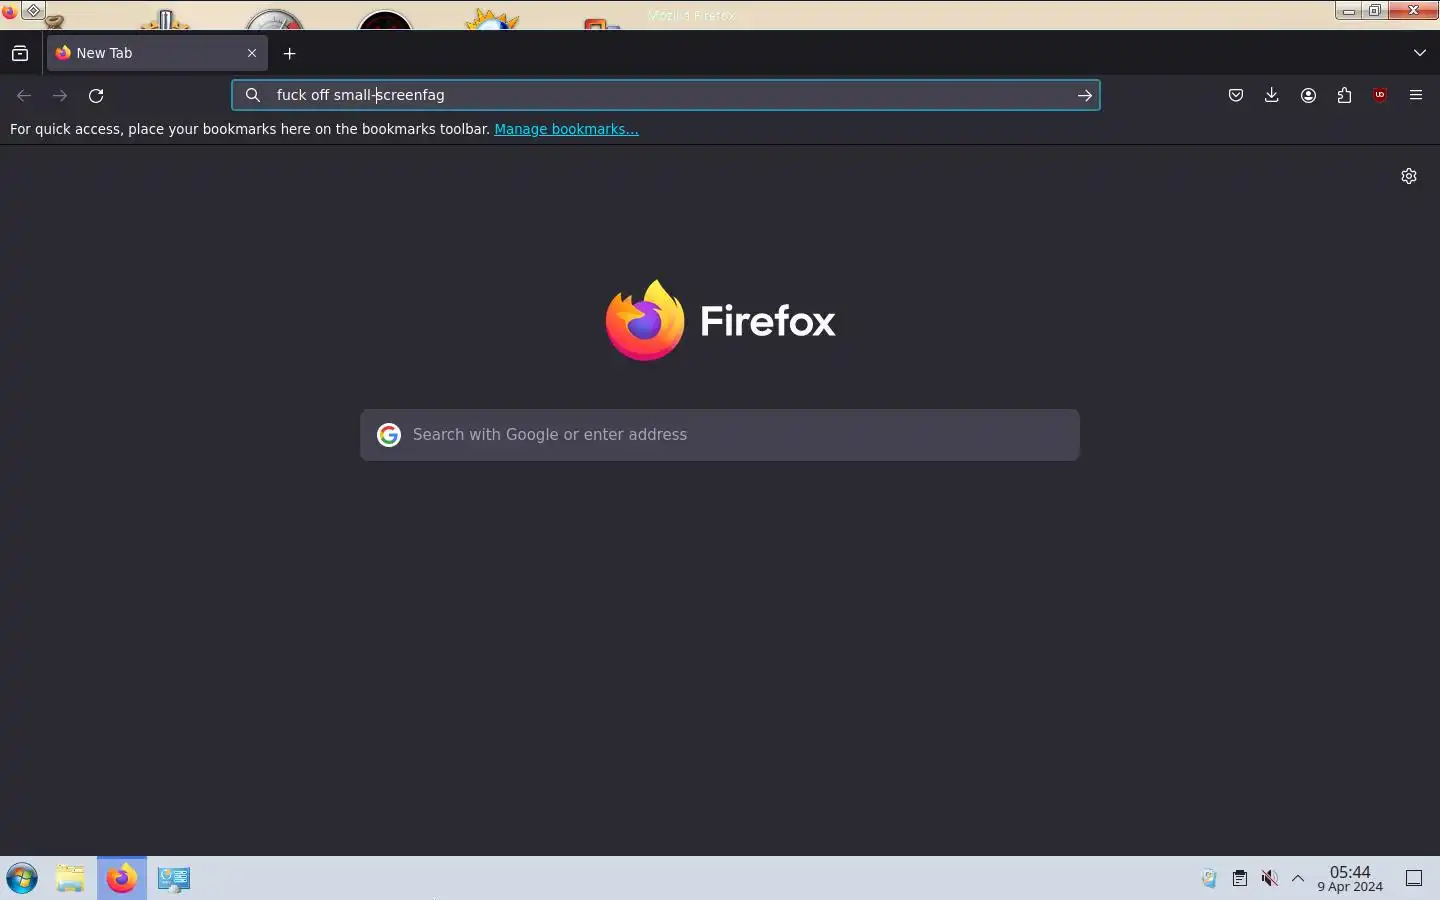Select the New Tab tab
This screenshot has width=1440, height=900.
tap(157, 53)
